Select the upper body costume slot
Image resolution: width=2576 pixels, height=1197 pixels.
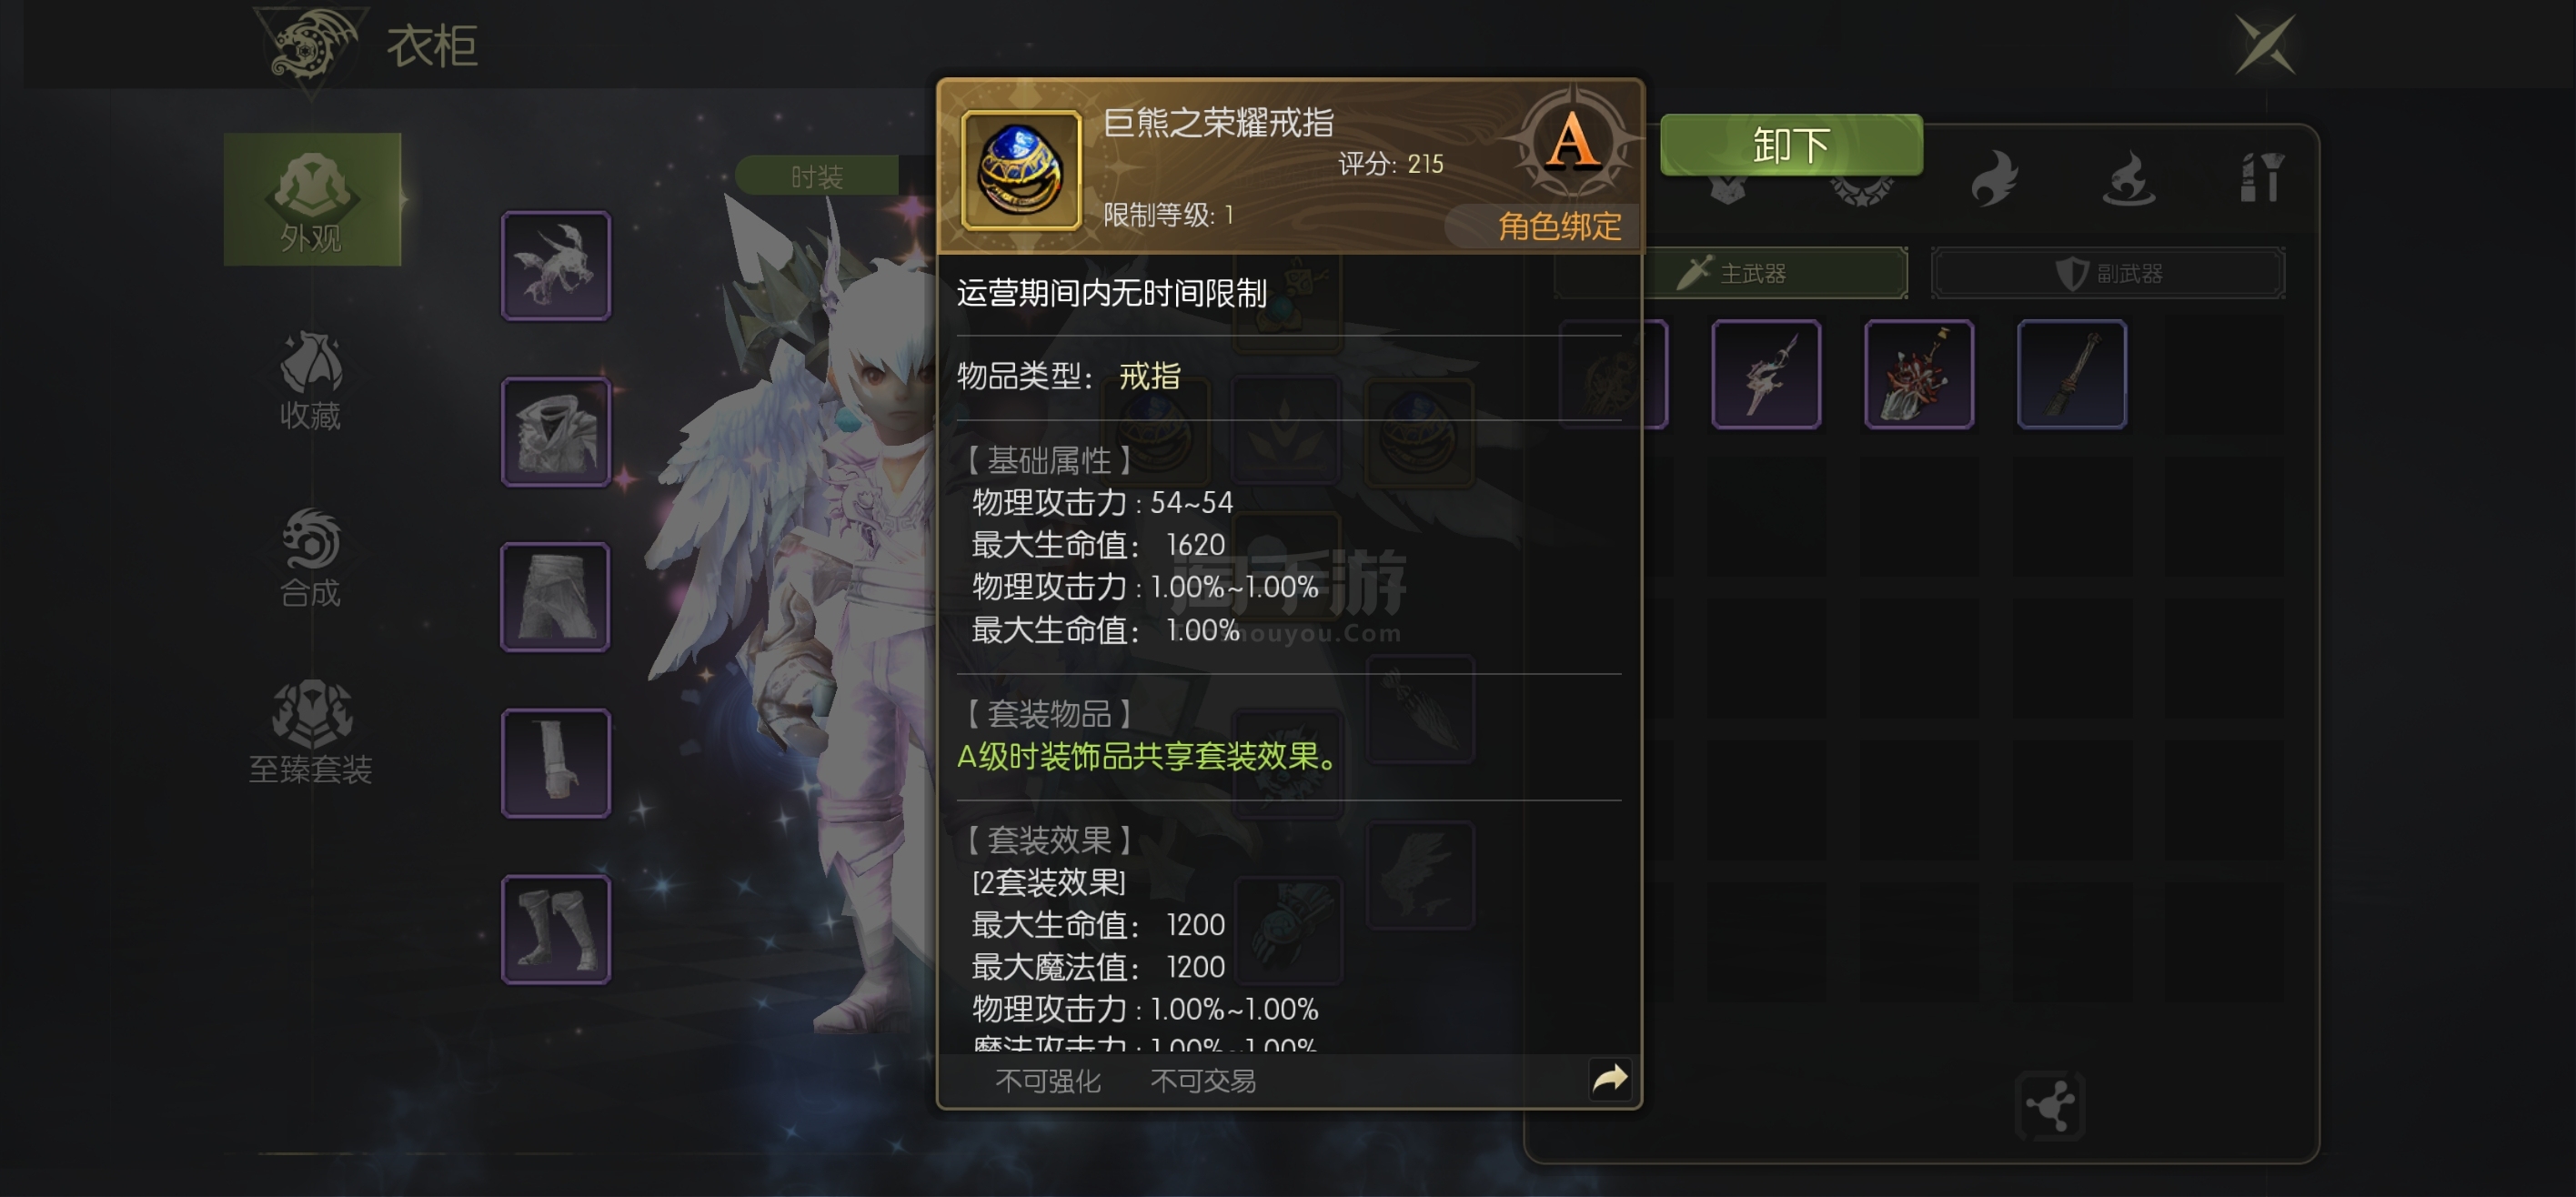556,431
